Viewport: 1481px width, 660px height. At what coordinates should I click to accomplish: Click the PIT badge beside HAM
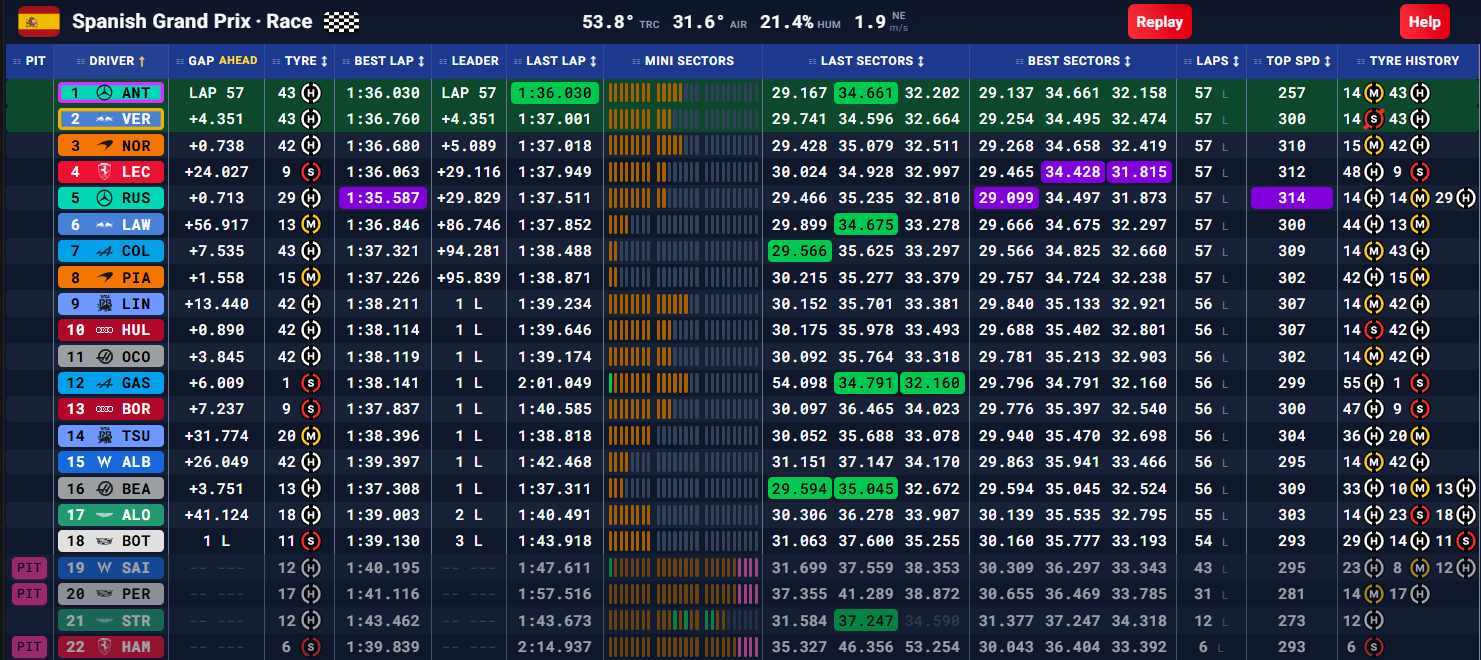tap(29, 647)
